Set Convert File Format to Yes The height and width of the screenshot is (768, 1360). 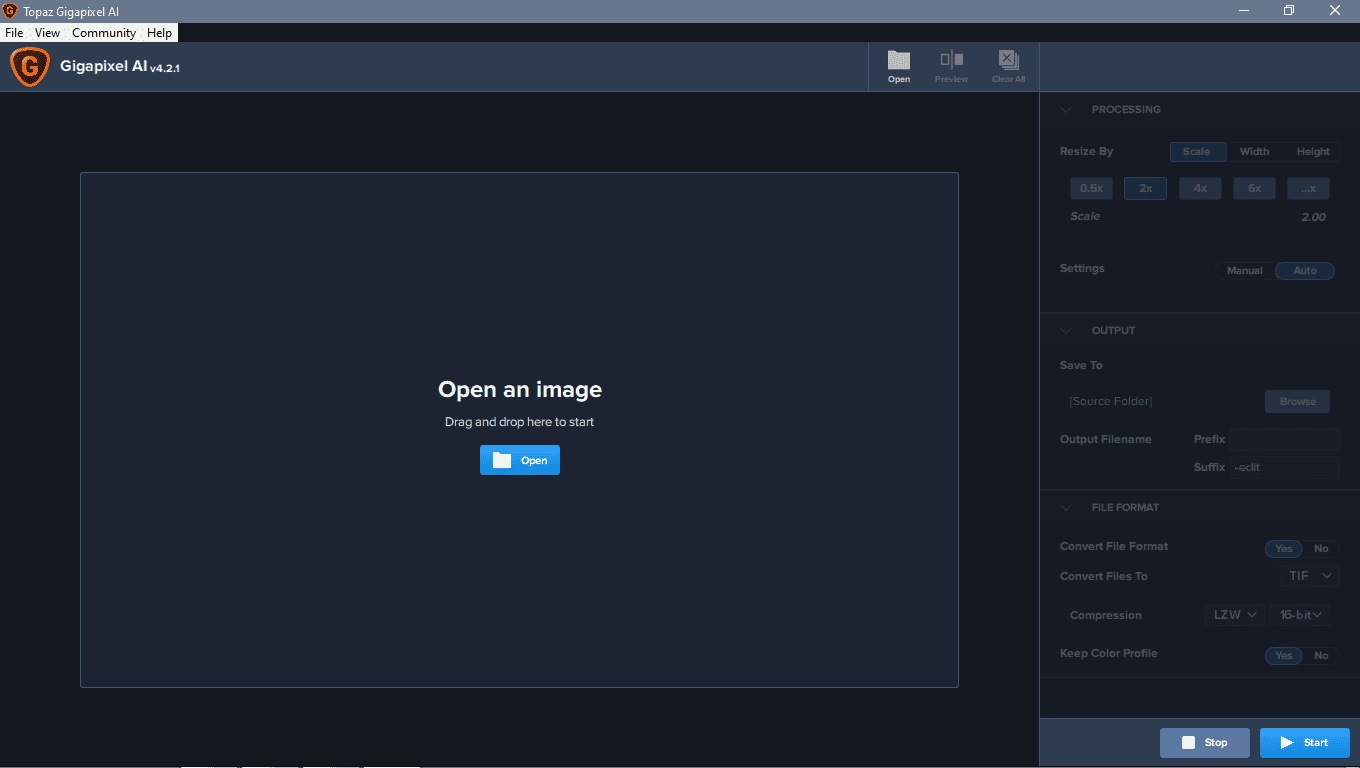[1284, 549]
